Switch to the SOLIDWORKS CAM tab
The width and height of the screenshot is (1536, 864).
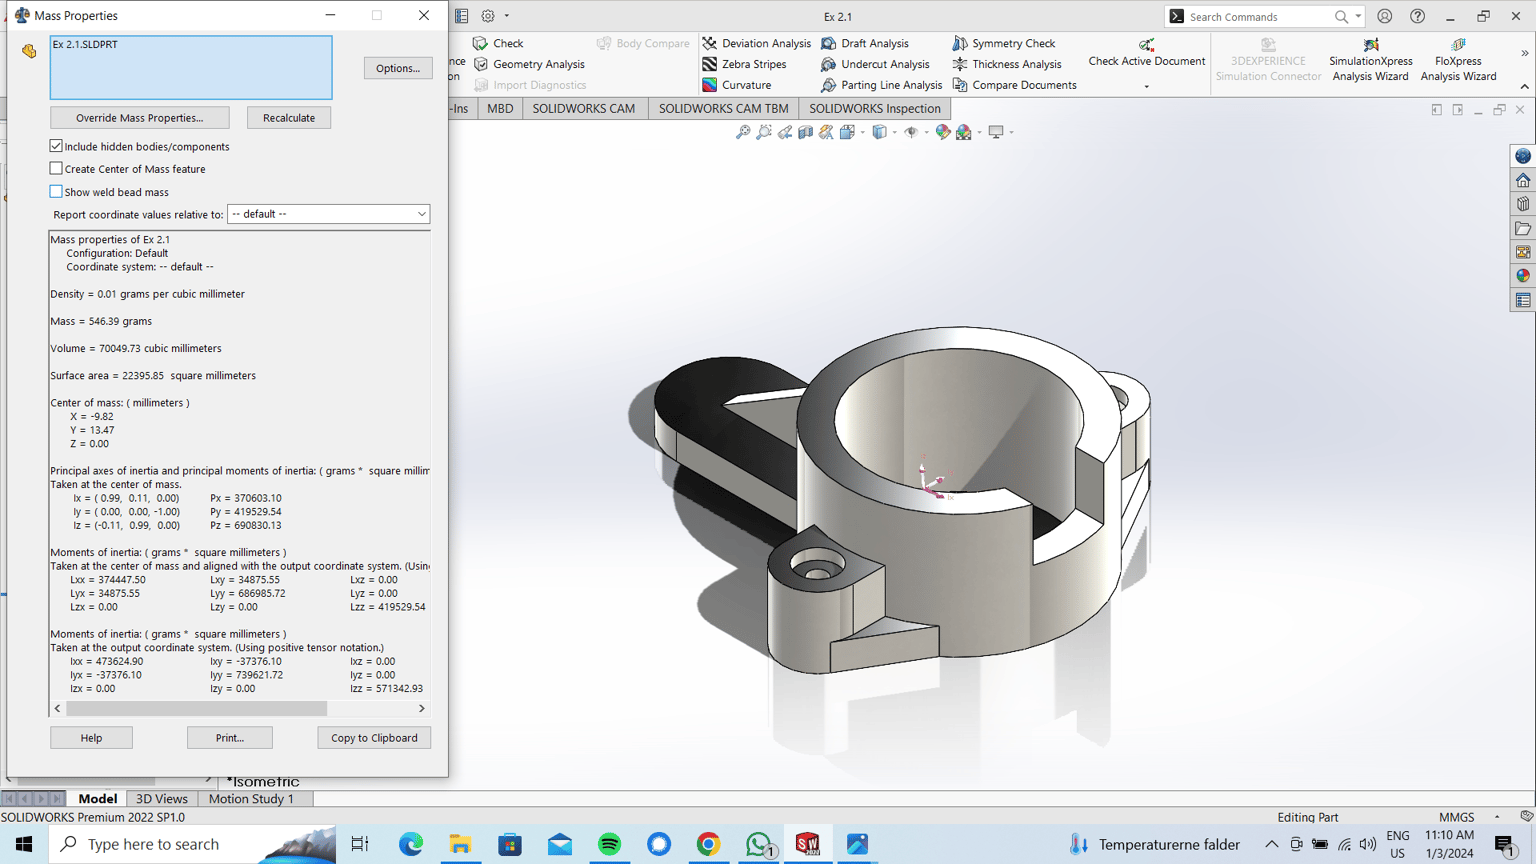(x=584, y=109)
